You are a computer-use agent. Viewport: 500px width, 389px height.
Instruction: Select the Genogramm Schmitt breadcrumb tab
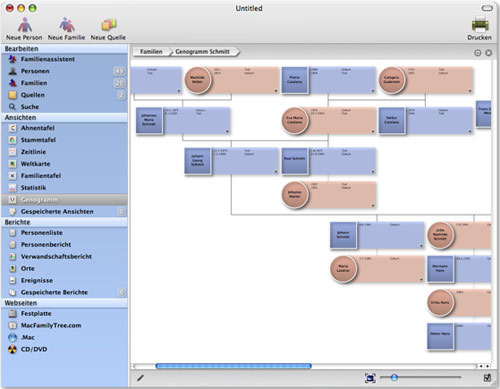coord(202,52)
